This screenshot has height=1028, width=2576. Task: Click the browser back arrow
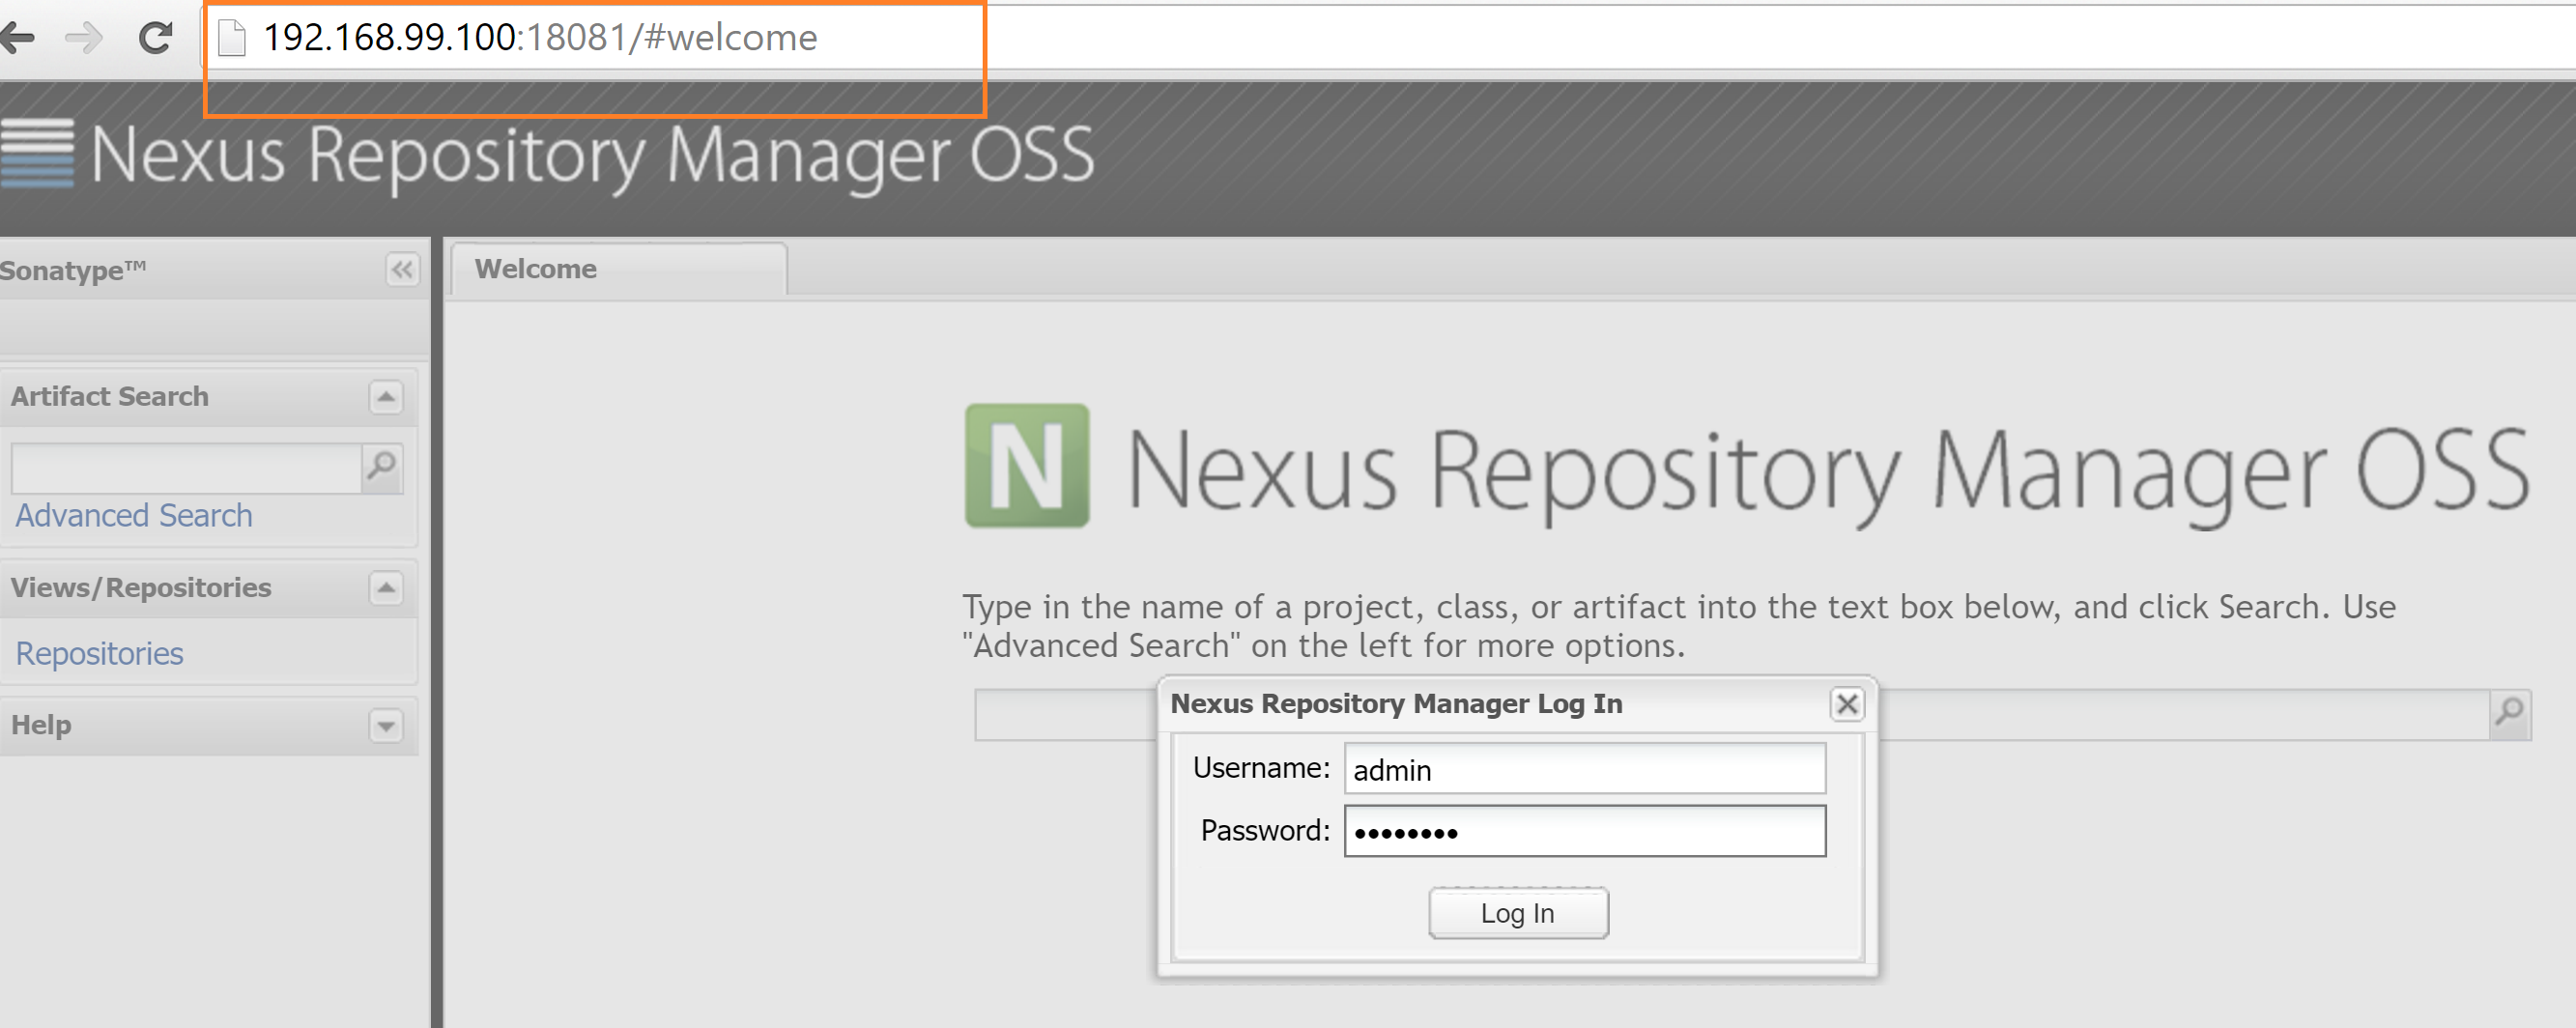click(x=17, y=38)
